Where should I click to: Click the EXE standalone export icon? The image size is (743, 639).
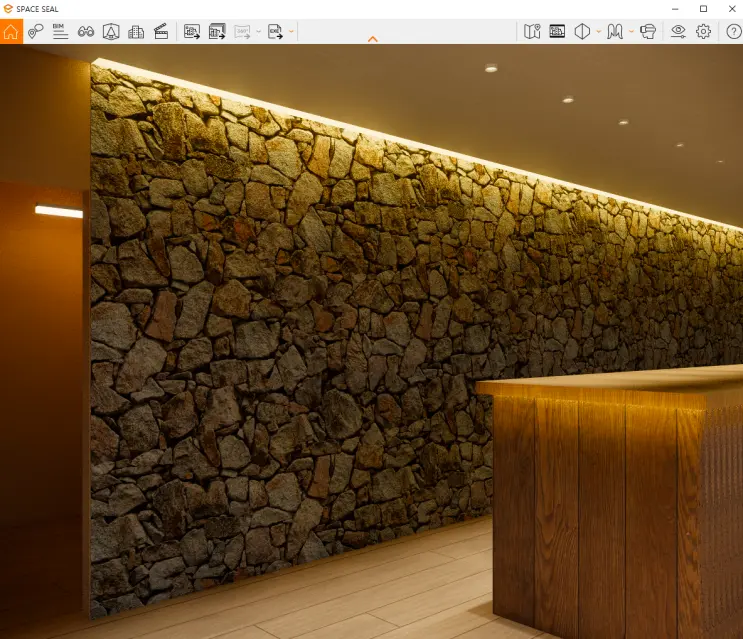pyautogui.click(x=275, y=32)
